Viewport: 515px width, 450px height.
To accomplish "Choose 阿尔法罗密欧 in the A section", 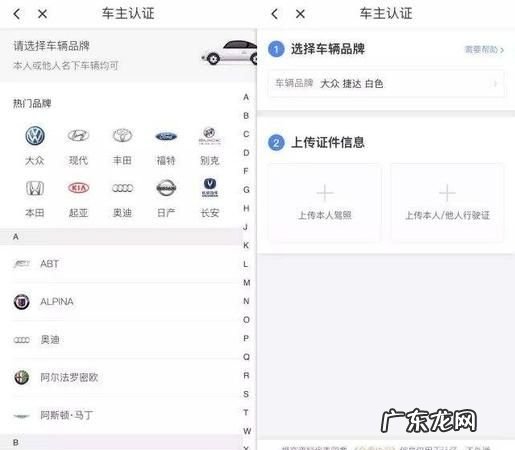I will tap(122, 378).
